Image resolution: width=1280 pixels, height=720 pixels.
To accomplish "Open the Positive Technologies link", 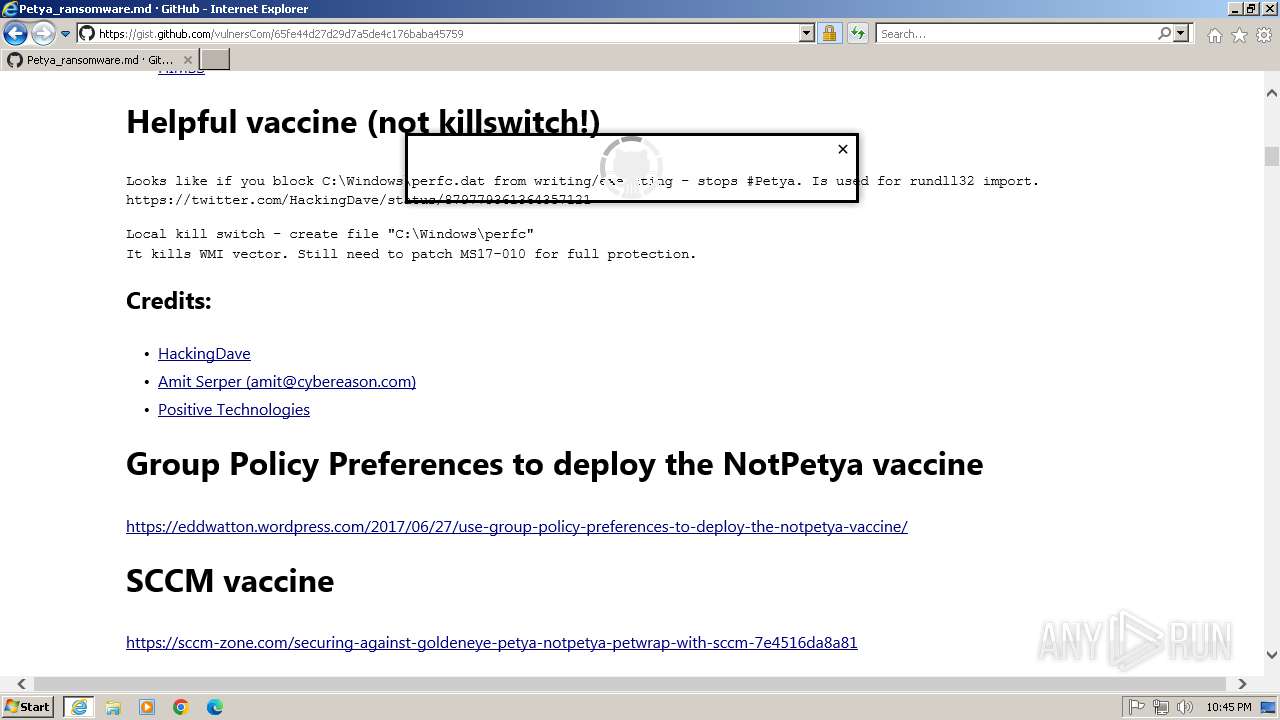I will pyautogui.click(x=234, y=410).
